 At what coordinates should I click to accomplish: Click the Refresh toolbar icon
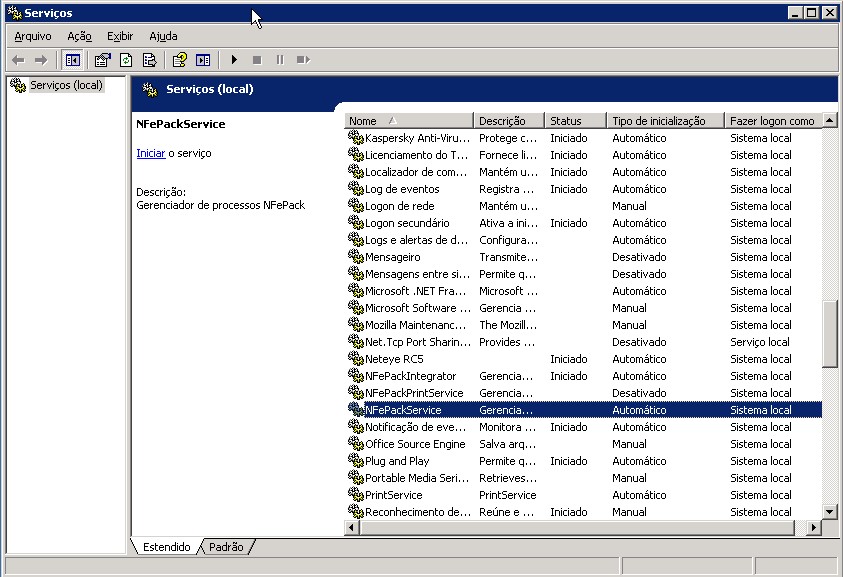click(x=126, y=60)
